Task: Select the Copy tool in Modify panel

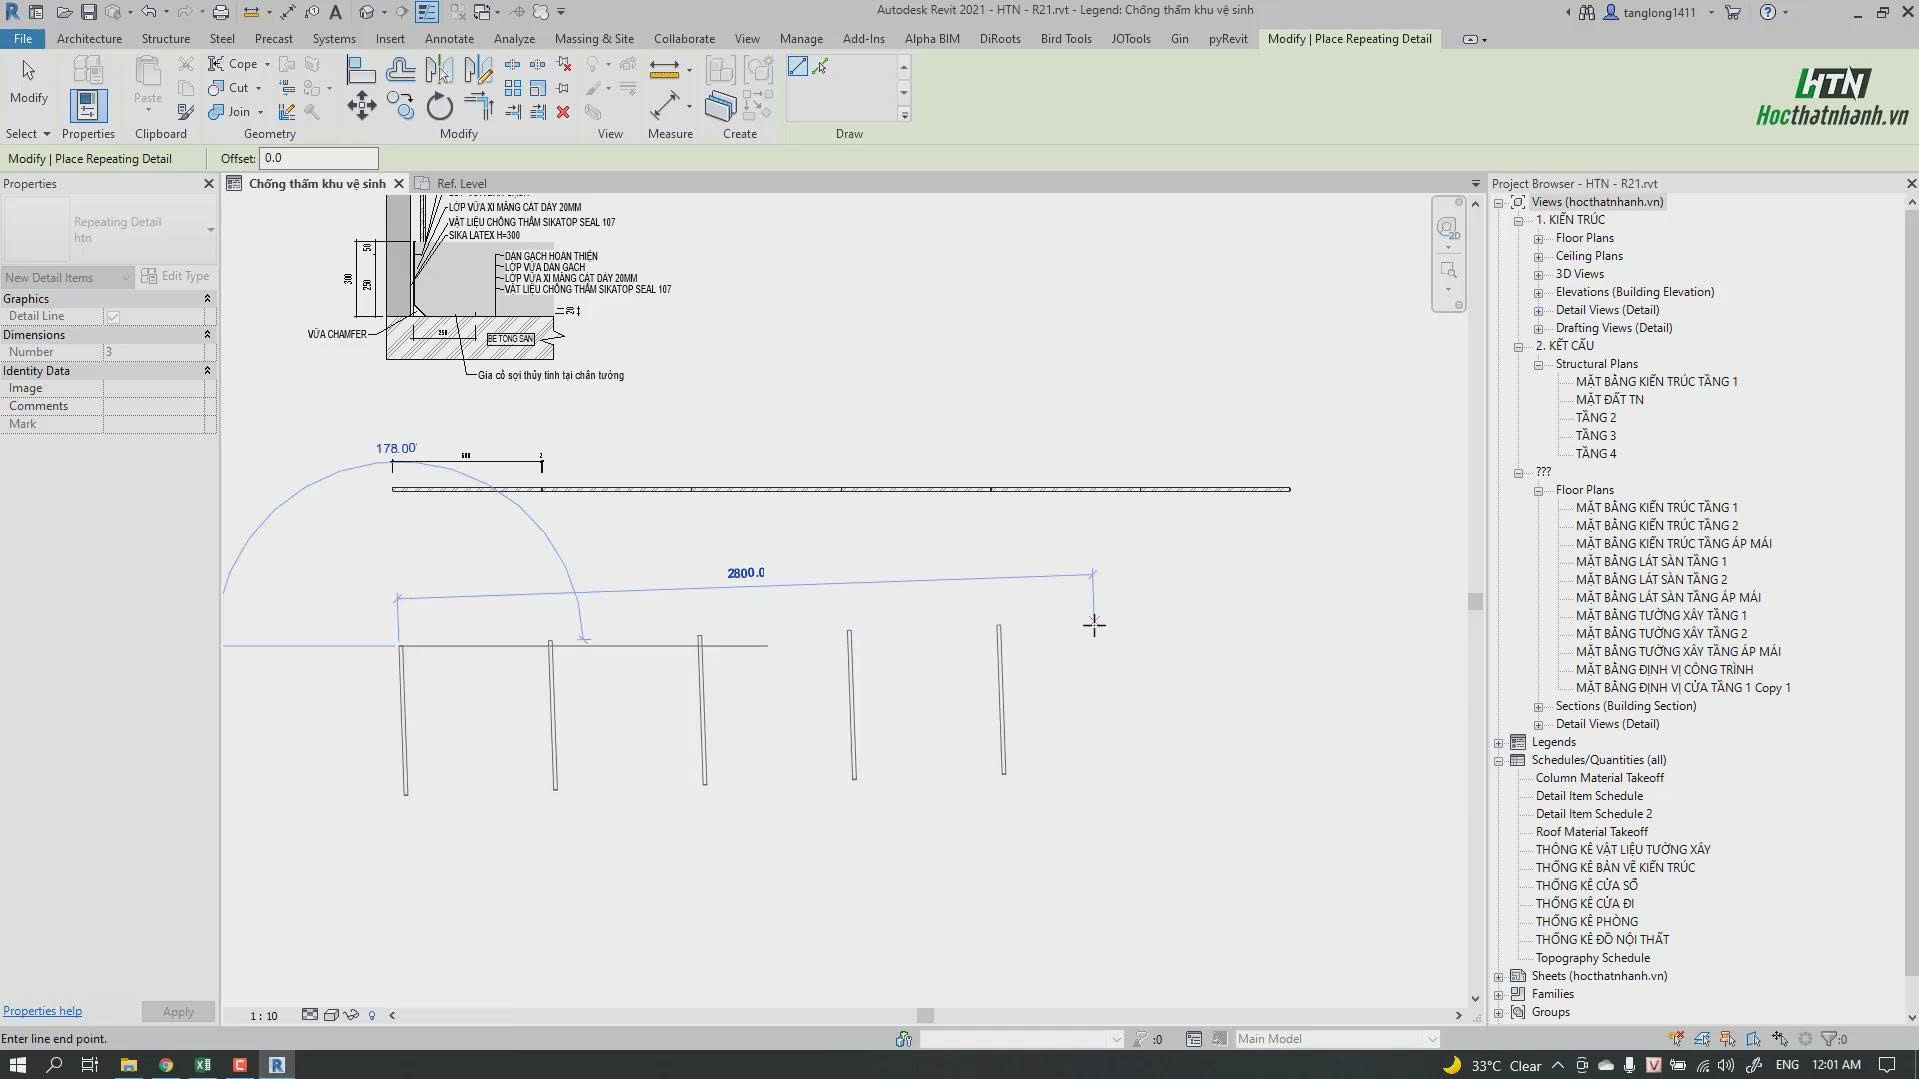Action: [x=401, y=106]
